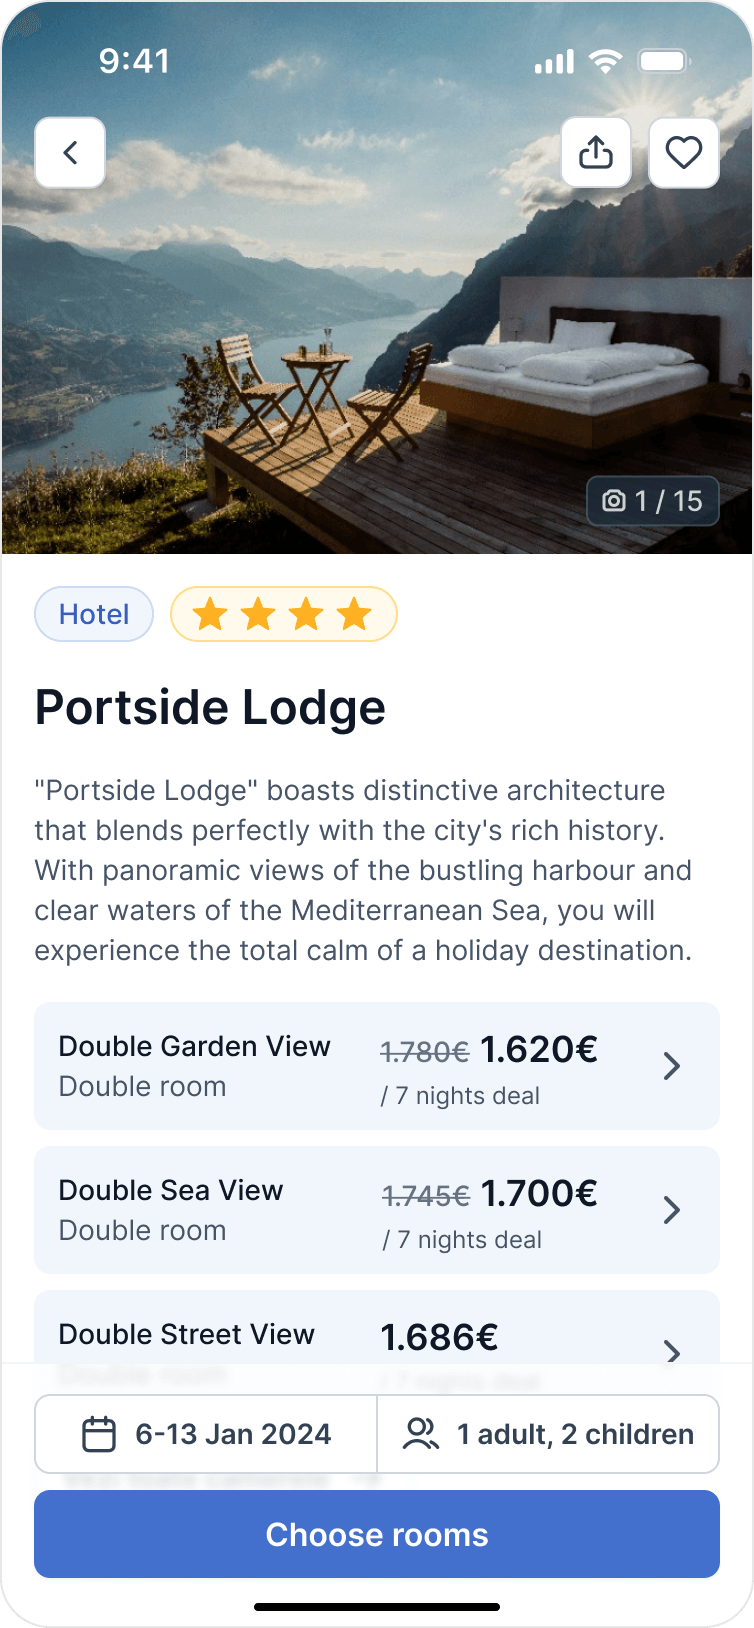Tap the cellular signal bars icon
Screen dimensions: 754x1628
[554, 62]
